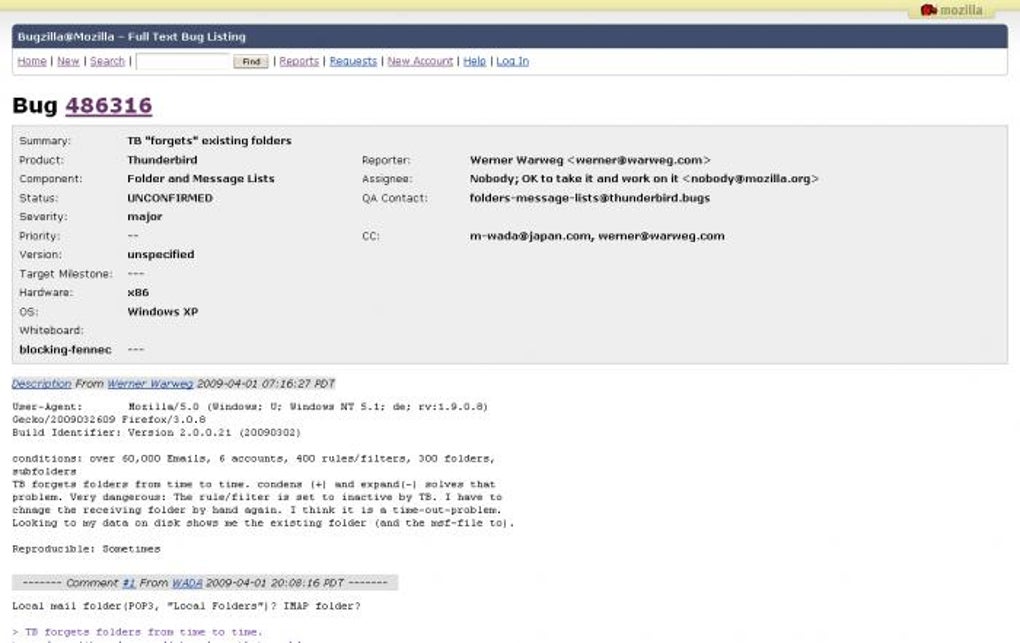Select the 'Whiteboard:' field label

pos(51,331)
